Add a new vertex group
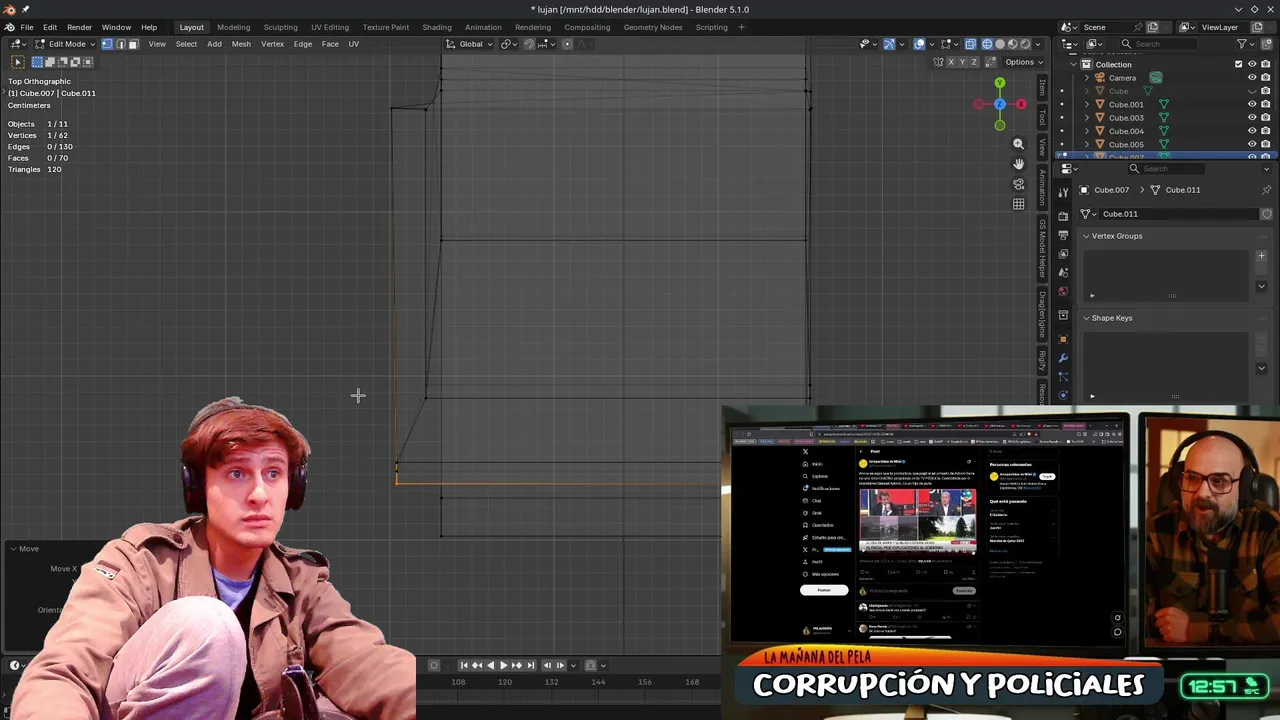The image size is (1280, 720). pos(1261,256)
